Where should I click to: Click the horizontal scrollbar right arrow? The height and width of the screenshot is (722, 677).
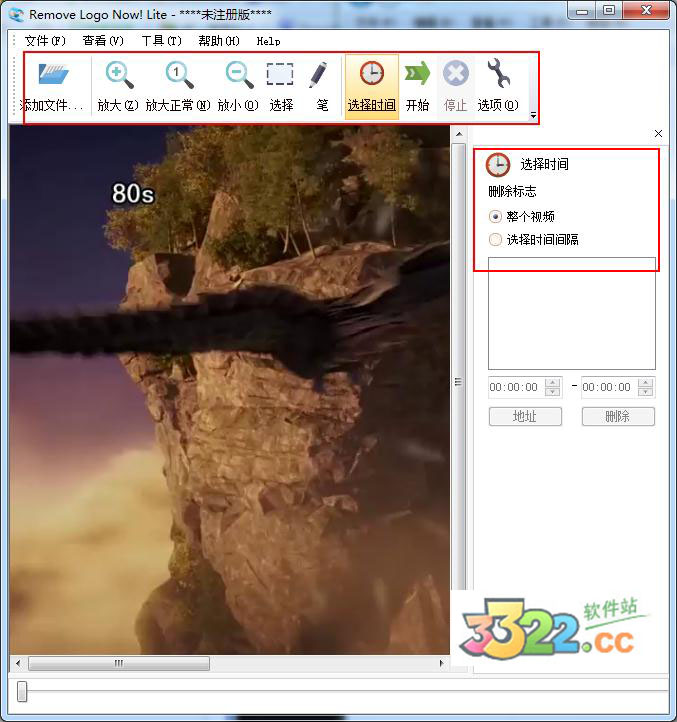[x=442, y=664]
